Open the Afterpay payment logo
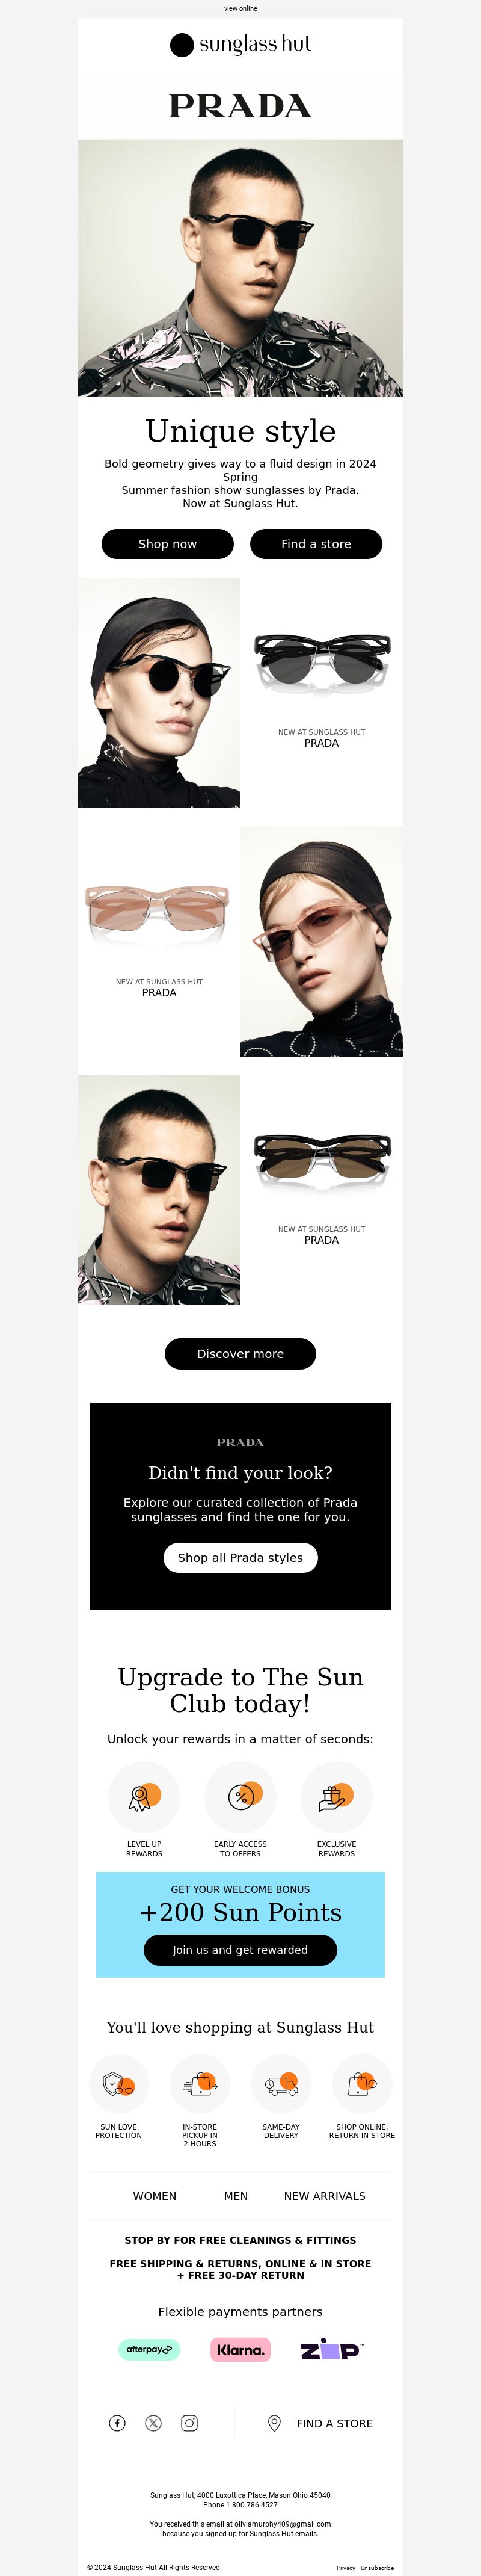481x2576 pixels. [x=149, y=2349]
